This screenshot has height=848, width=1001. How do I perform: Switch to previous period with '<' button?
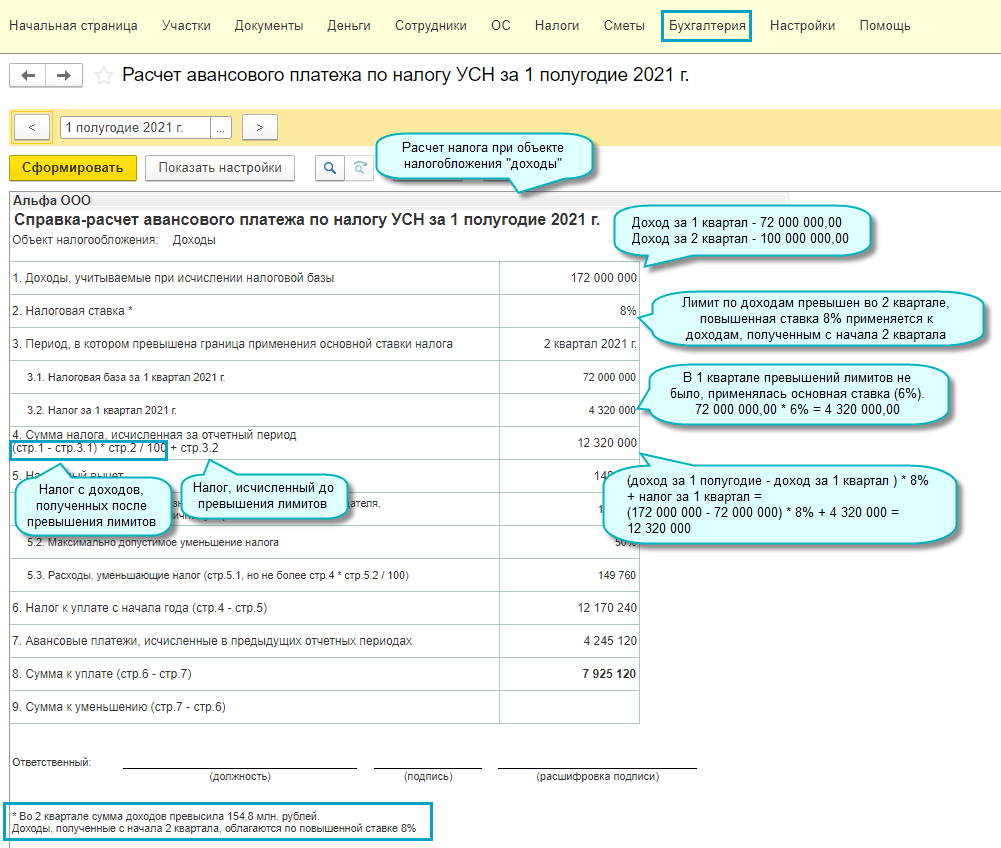pos(31,127)
